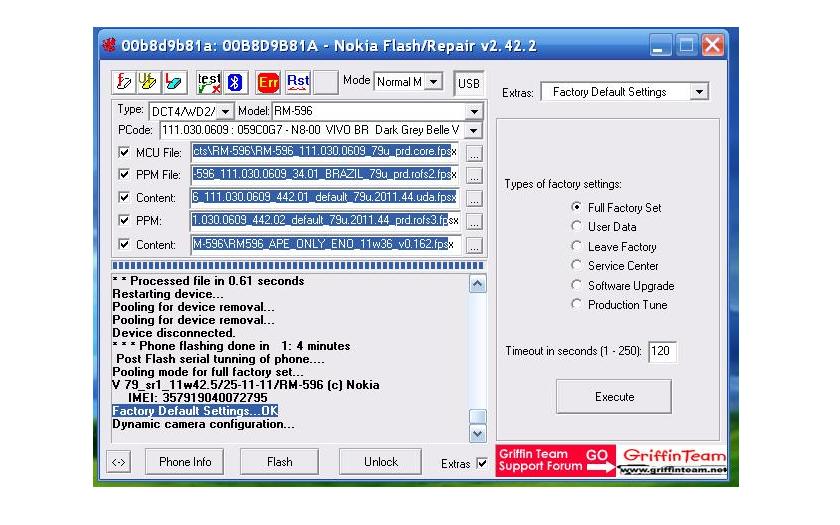
Task: Select the Software Upgrade radio button
Action: (576, 285)
